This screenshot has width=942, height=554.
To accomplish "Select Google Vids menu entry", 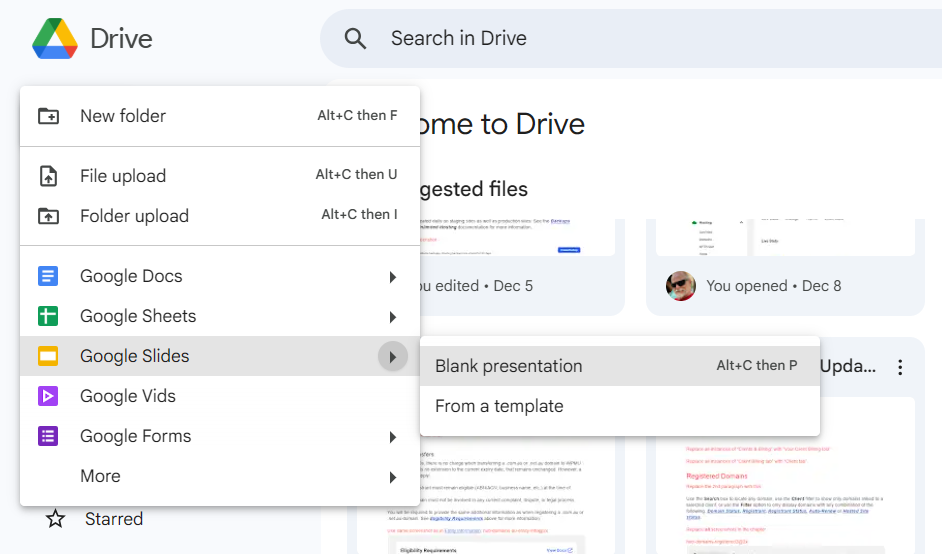I will [220, 396].
